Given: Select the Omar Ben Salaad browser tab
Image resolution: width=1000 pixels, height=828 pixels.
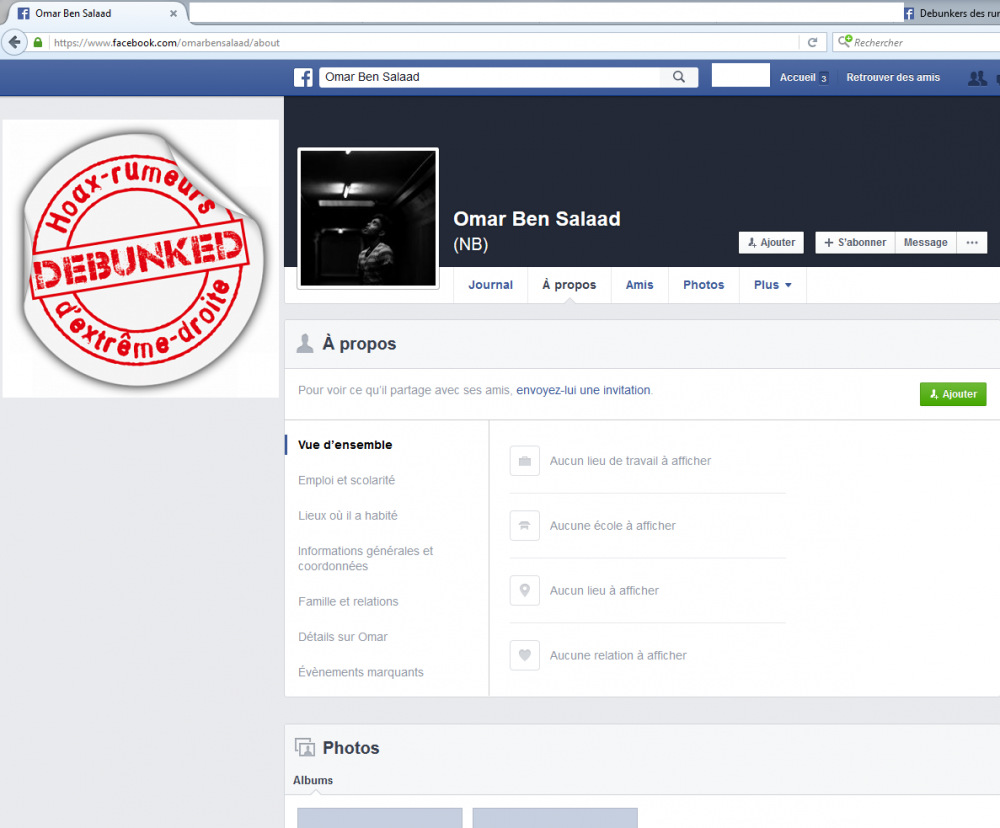Looking at the screenshot, I should tap(95, 13).
